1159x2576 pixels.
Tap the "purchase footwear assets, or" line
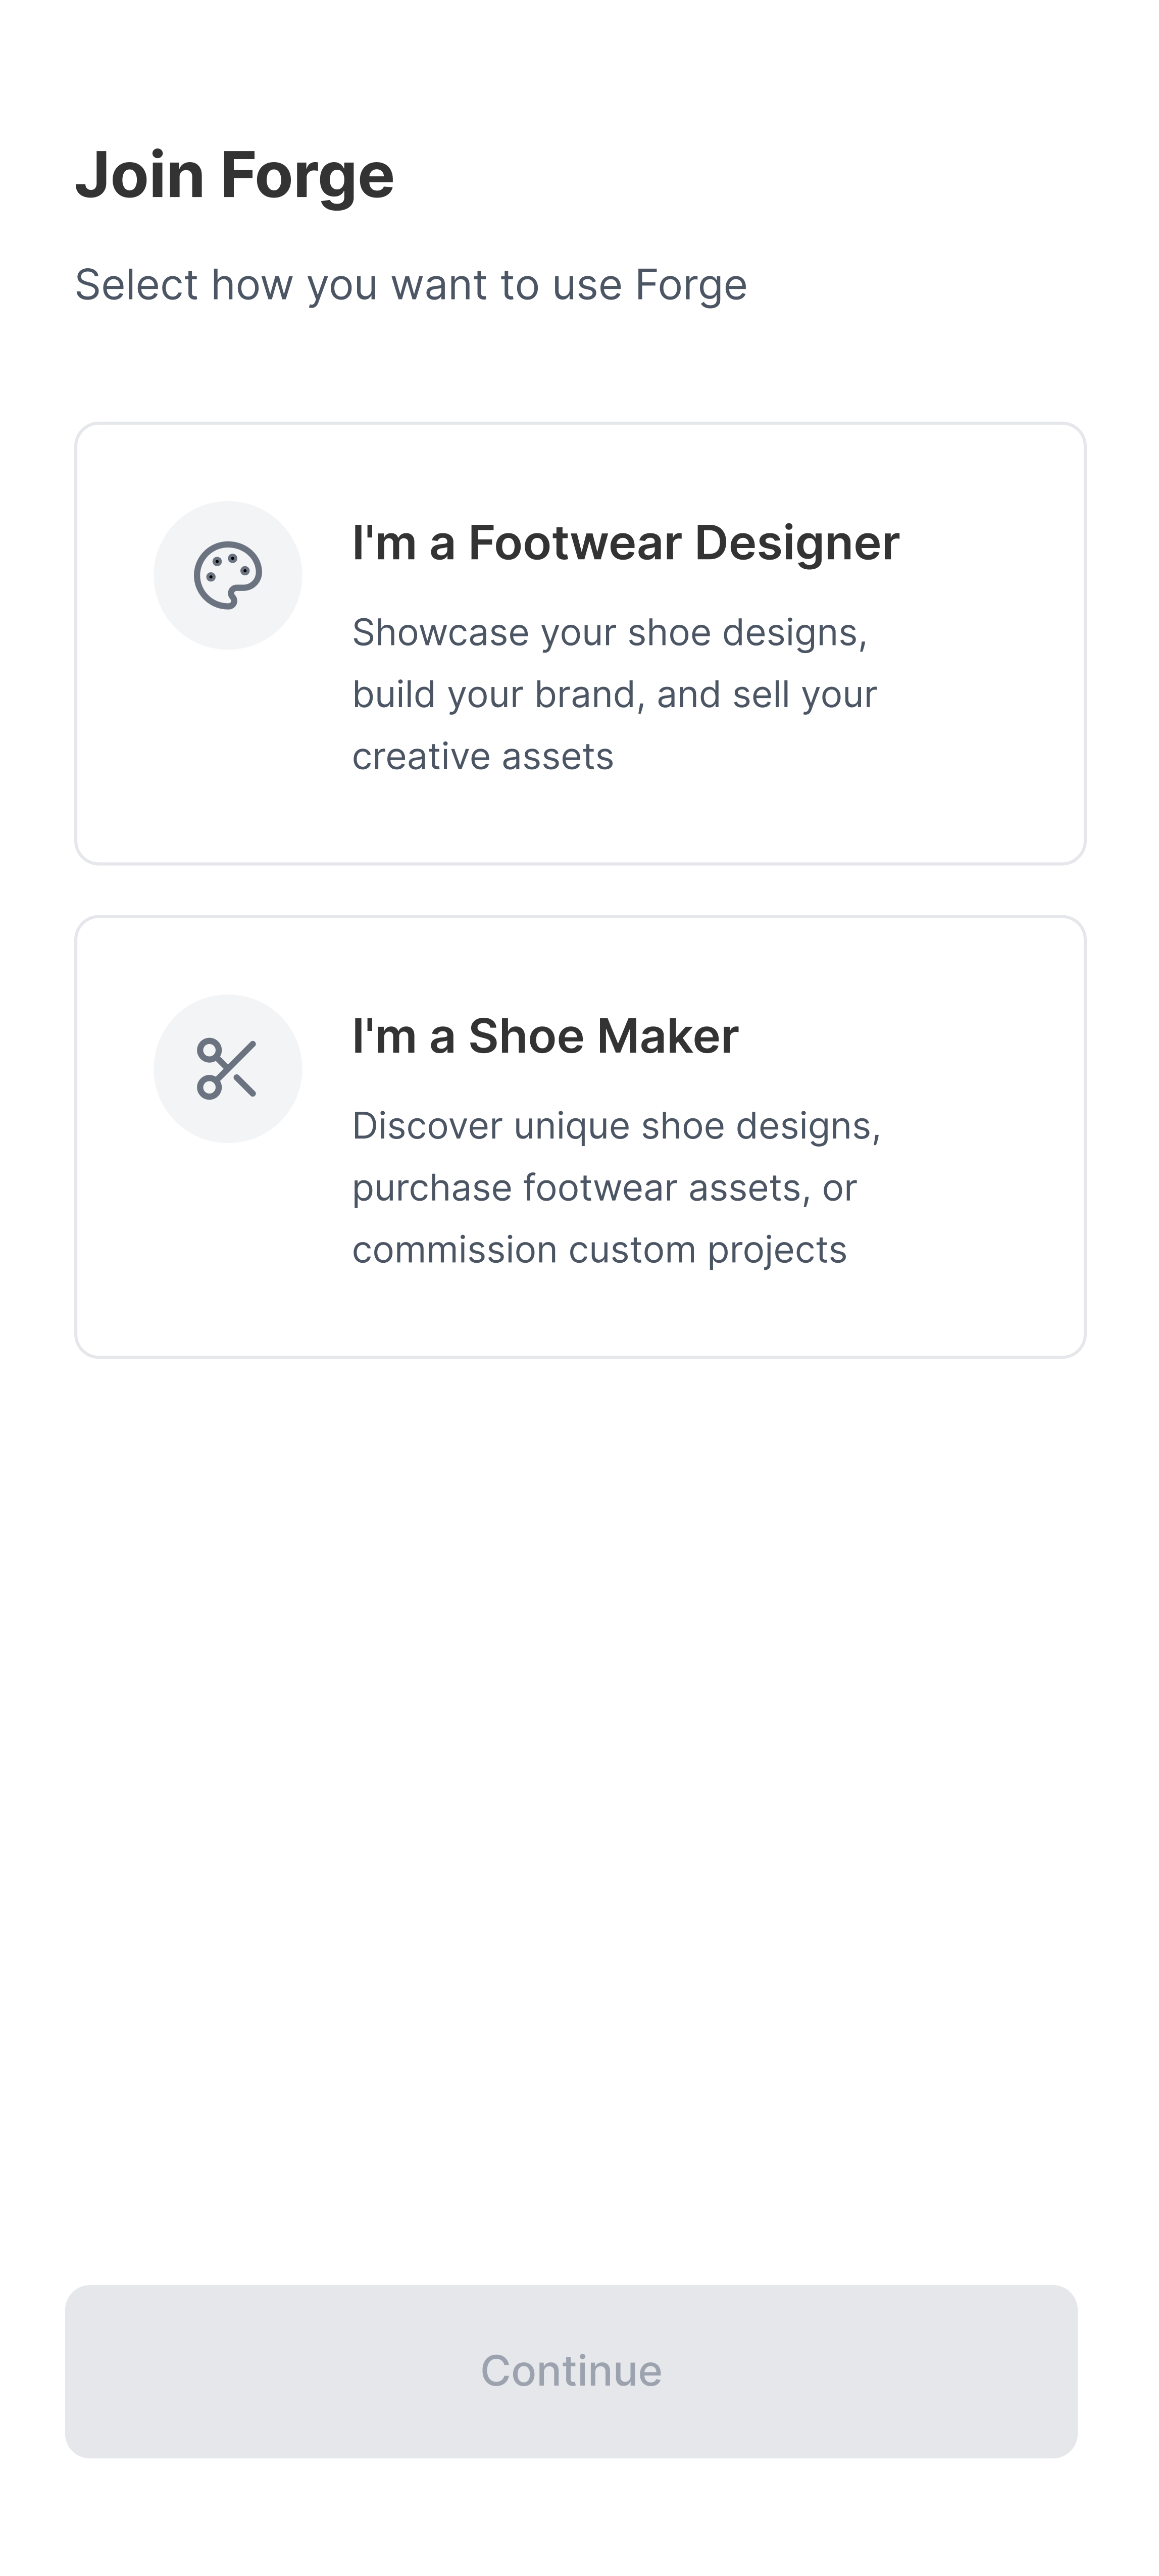click(x=604, y=1188)
